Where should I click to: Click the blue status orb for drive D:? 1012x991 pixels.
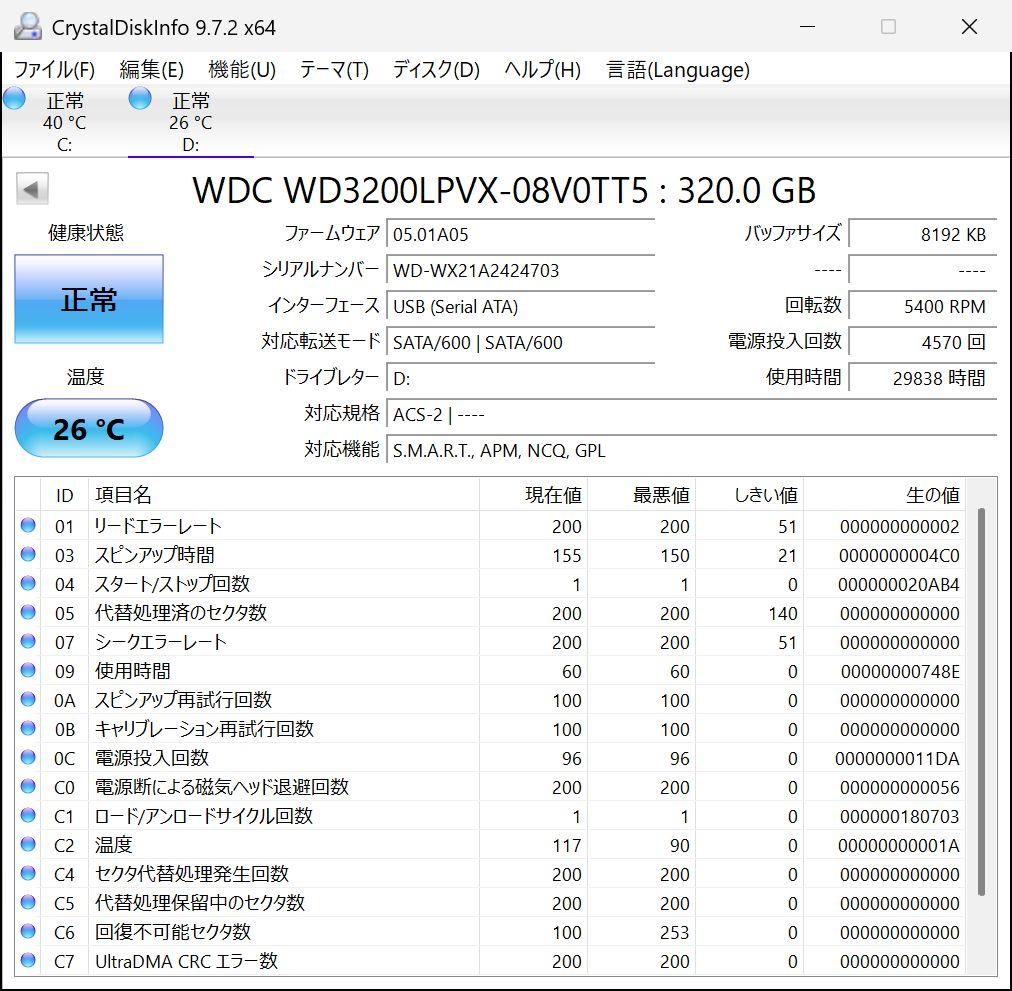click(140, 99)
